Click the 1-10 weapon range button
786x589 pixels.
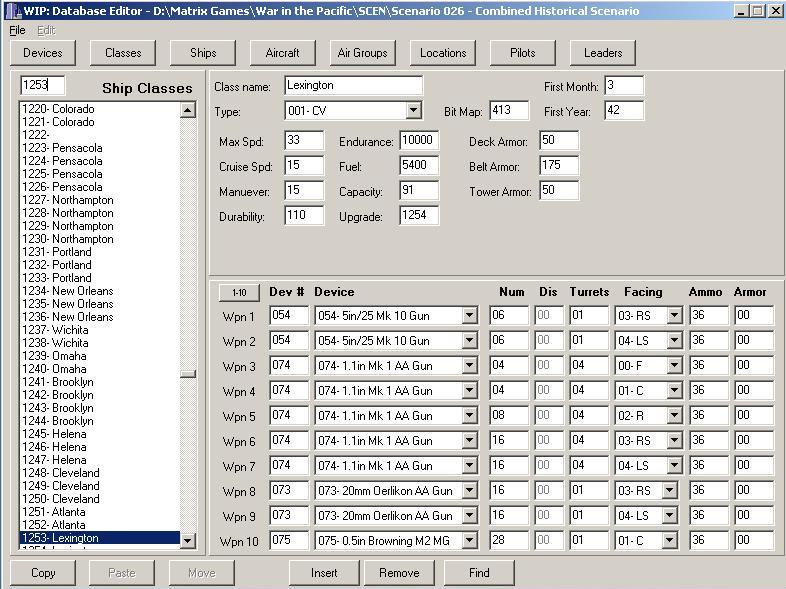point(239,293)
